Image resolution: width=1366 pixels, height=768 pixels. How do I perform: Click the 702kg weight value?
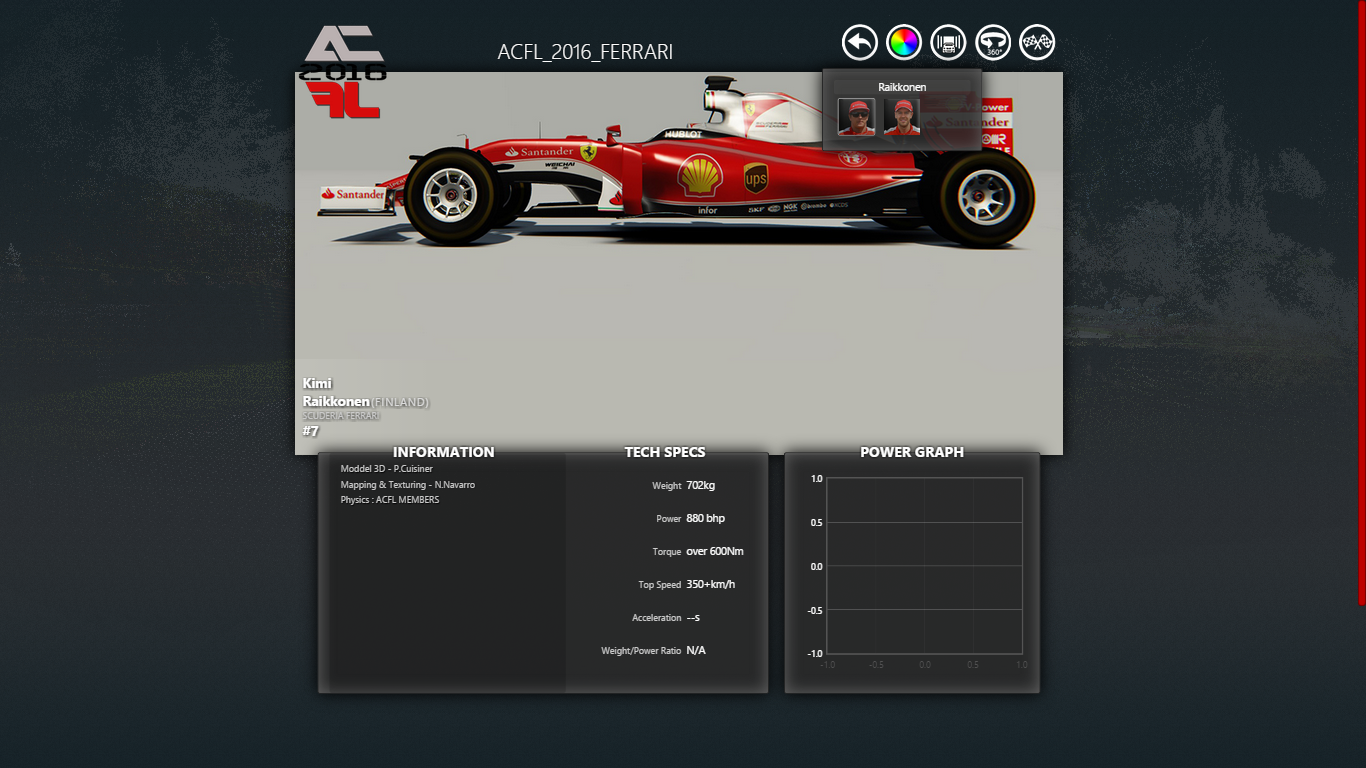tap(700, 485)
